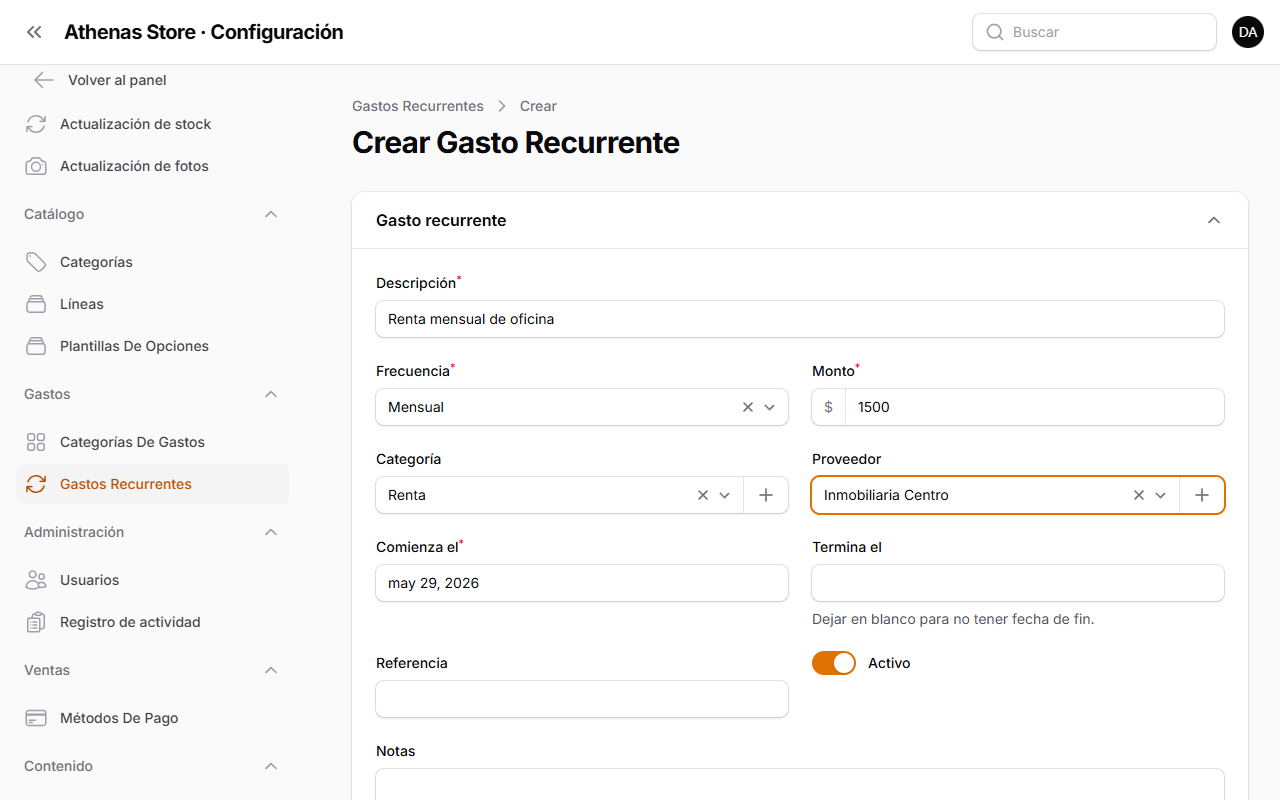Collapse sidebar with double chevron icon
The image size is (1280, 800).
pyautogui.click(x=35, y=32)
